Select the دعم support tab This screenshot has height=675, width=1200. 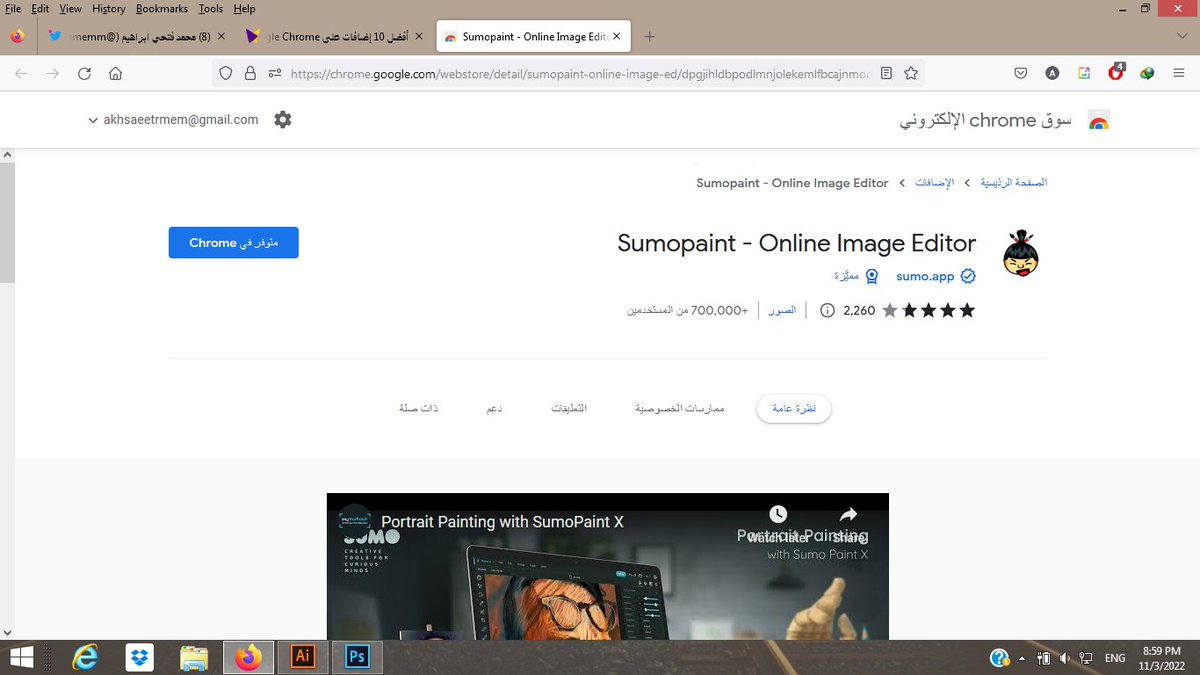click(x=494, y=409)
